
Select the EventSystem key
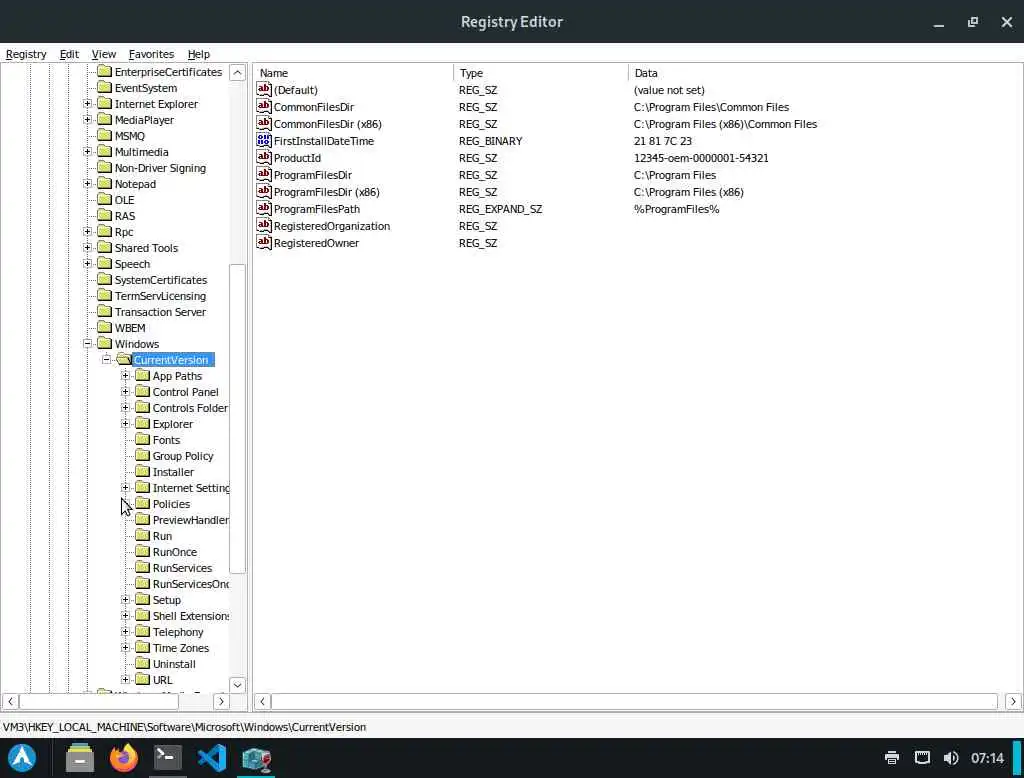(x=146, y=88)
